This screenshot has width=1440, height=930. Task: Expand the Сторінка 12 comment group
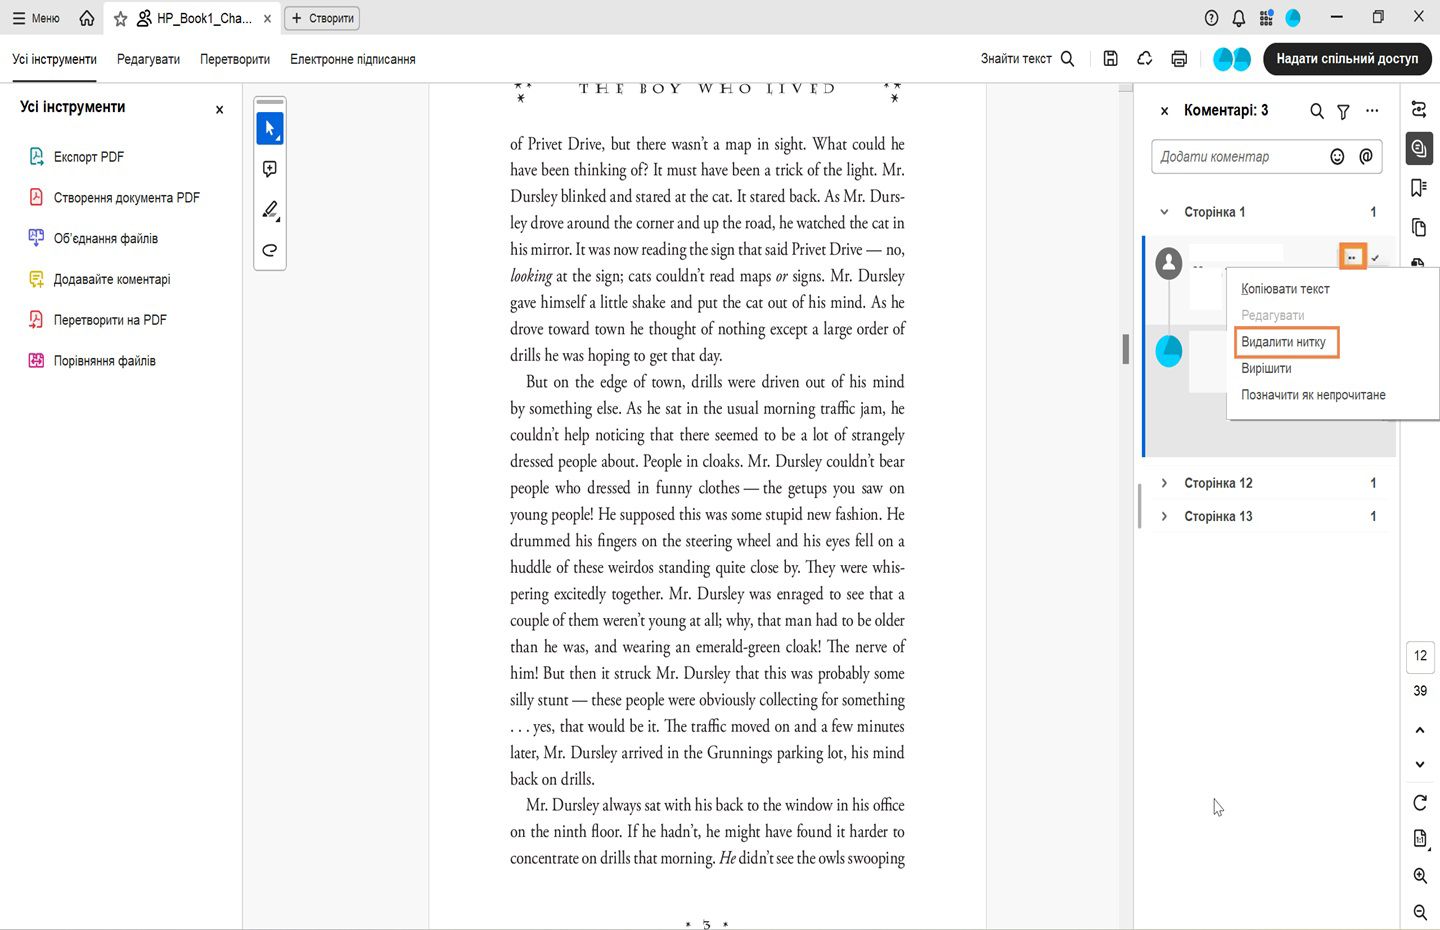pos(1164,483)
